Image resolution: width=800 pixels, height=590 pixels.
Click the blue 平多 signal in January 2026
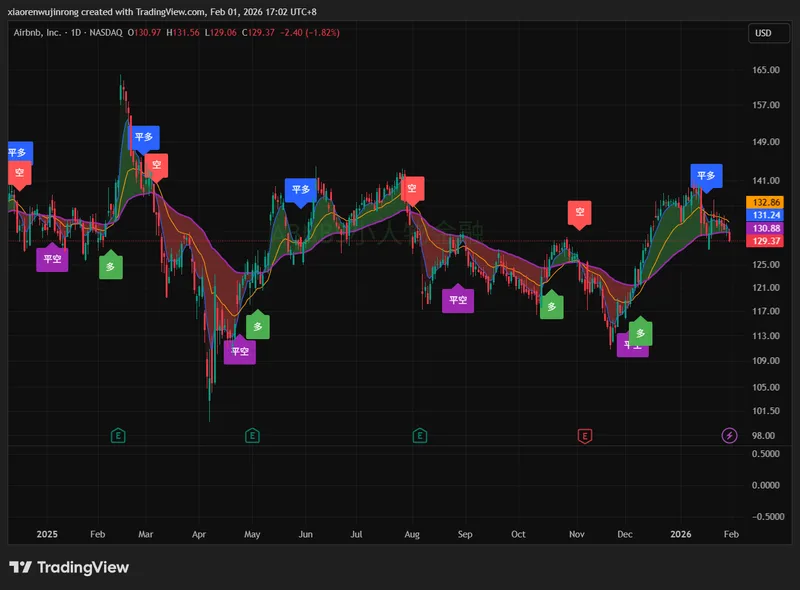click(706, 177)
